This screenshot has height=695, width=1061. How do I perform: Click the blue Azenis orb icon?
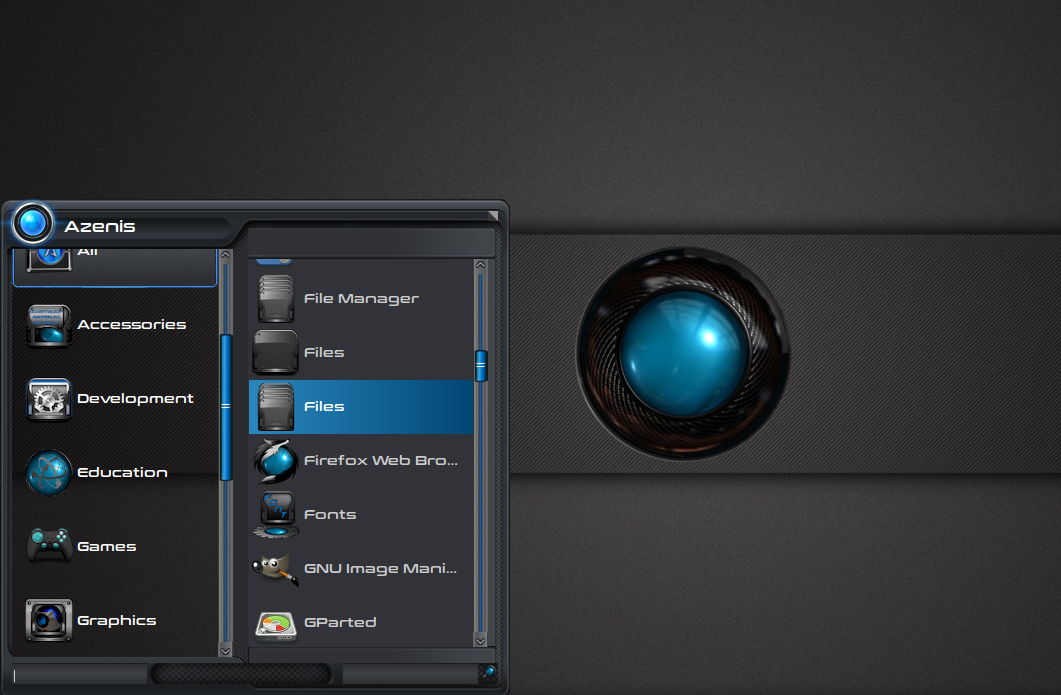(x=32, y=224)
